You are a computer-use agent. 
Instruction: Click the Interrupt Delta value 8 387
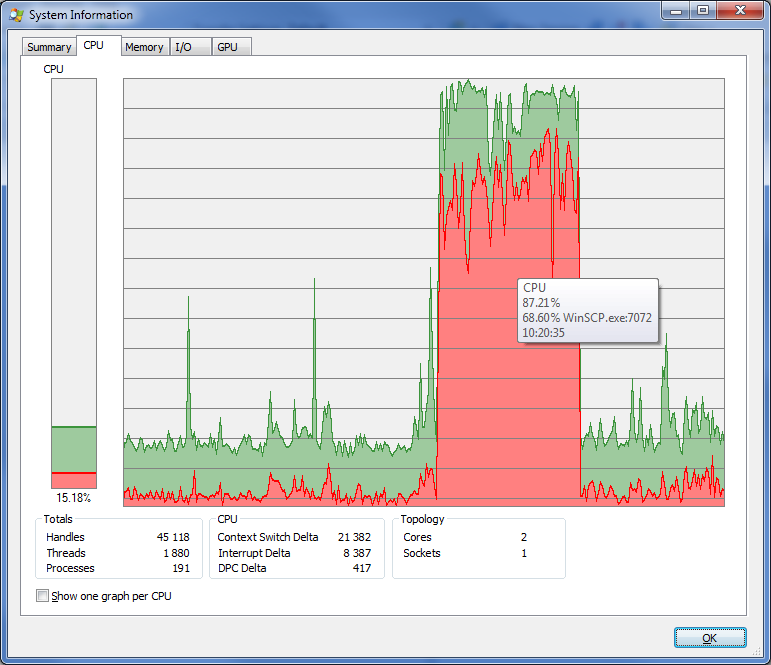[360, 553]
